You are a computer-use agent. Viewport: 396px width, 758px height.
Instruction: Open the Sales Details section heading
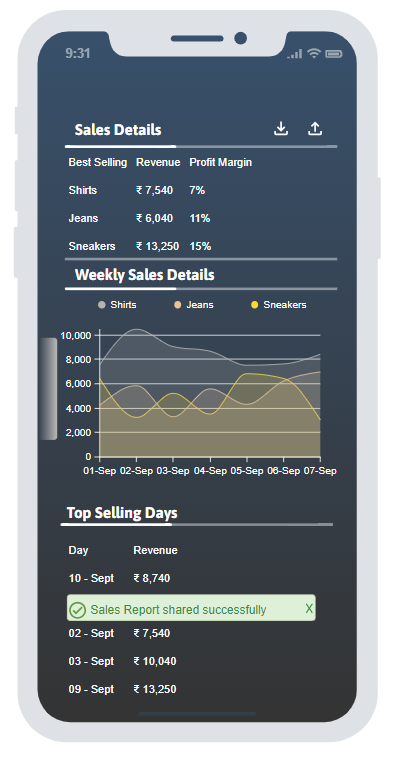pos(118,130)
